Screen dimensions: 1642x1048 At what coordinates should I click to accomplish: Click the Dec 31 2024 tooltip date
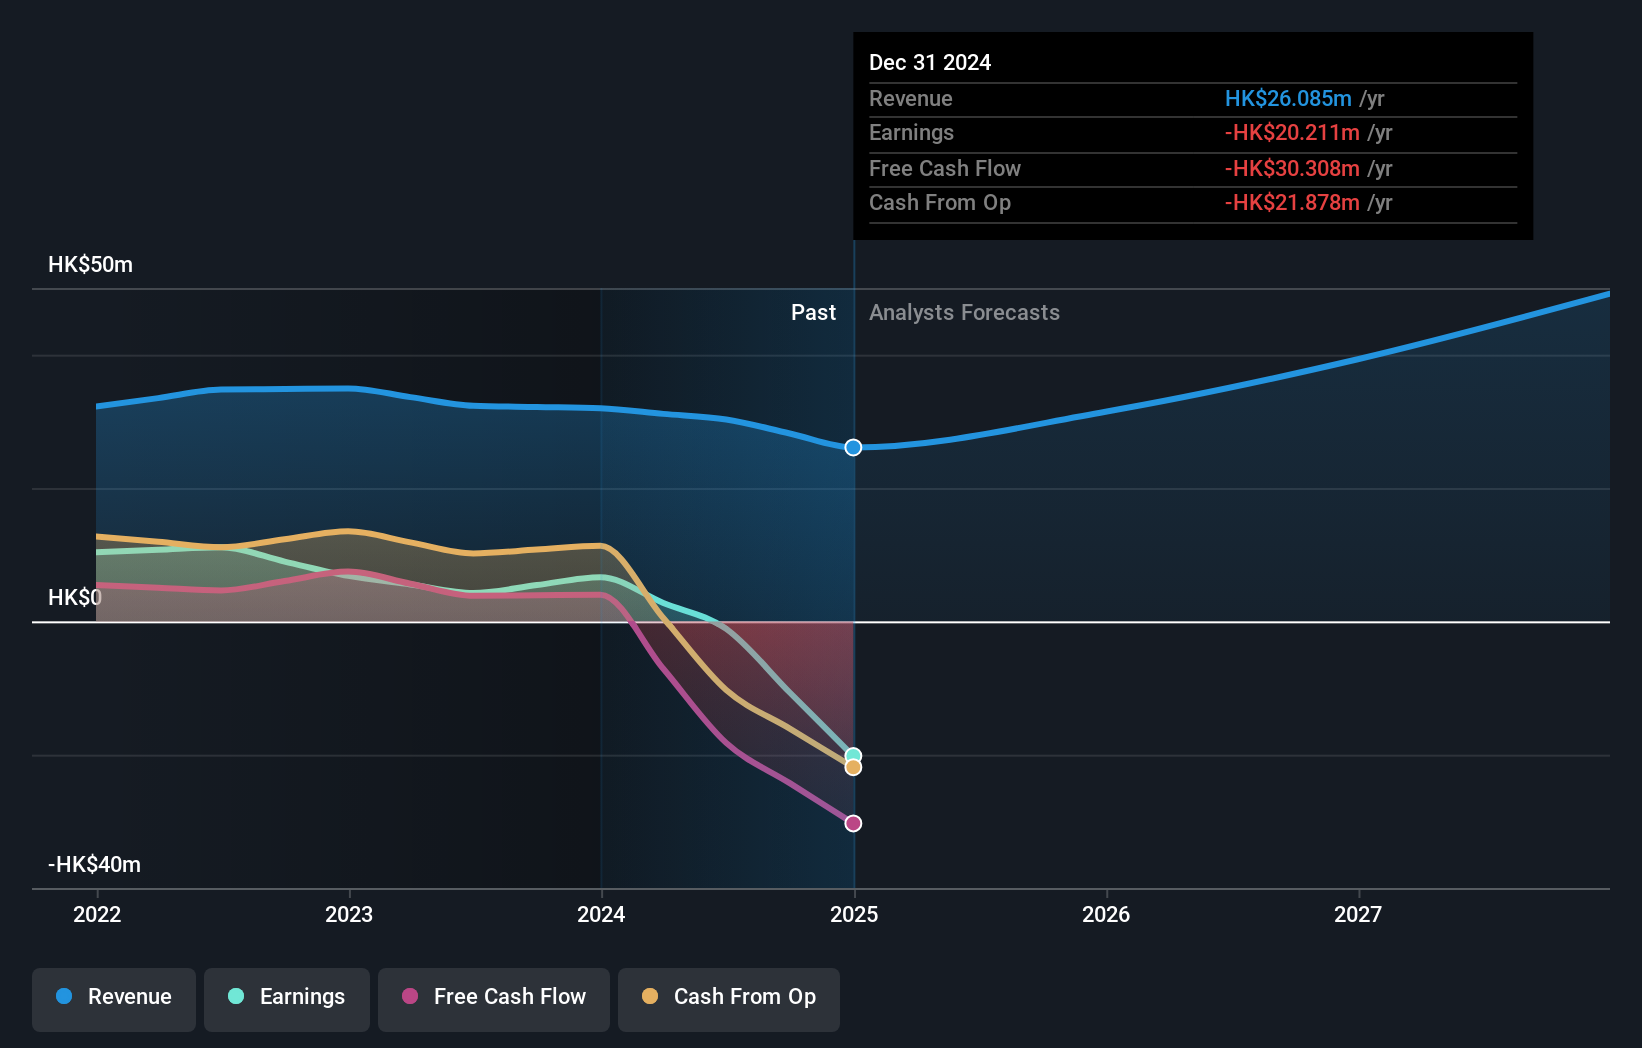930,62
